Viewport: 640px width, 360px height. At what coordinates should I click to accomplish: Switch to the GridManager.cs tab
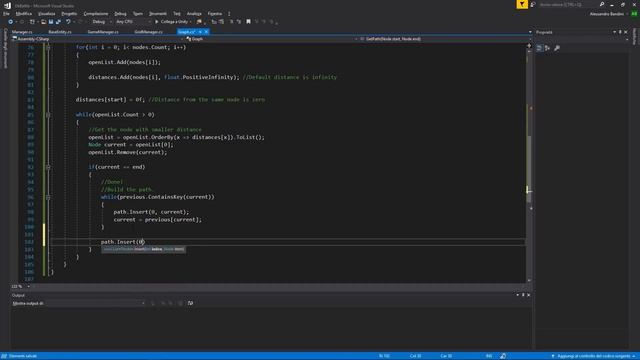click(149, 32)
